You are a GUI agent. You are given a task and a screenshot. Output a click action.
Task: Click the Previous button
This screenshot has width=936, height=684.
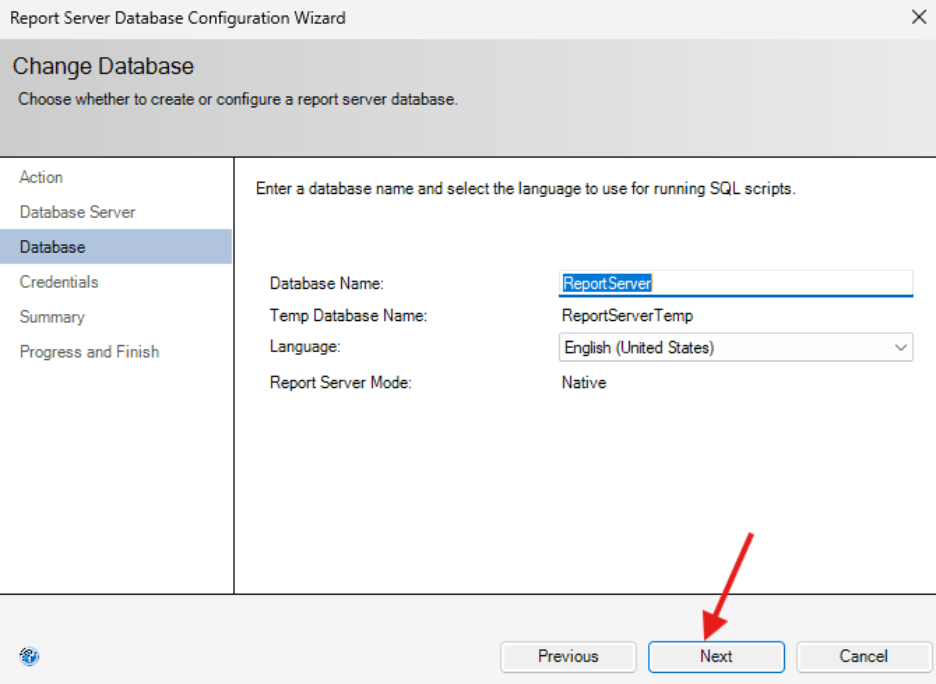pyautogui.click(x=568, y=657)
